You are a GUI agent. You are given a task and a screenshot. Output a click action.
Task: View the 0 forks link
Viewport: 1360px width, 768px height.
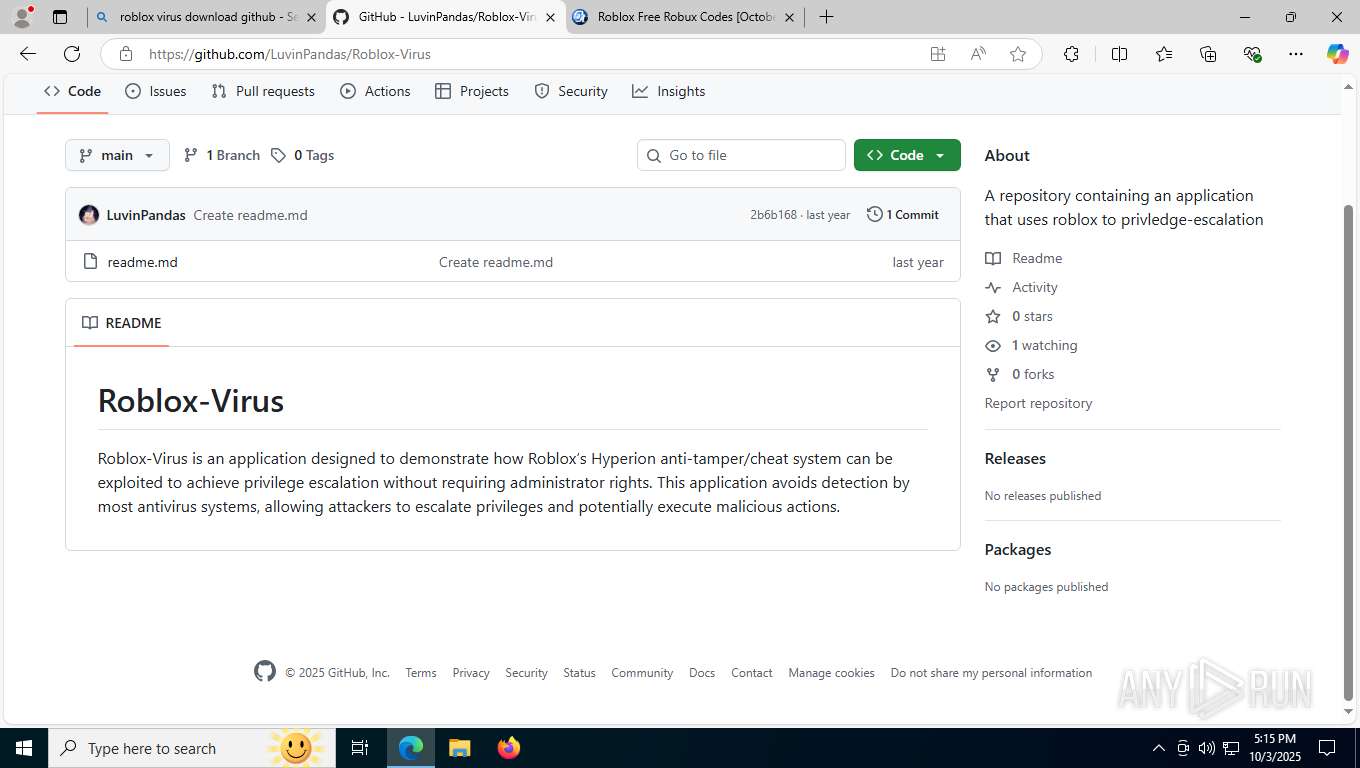tap(1020, 374)
